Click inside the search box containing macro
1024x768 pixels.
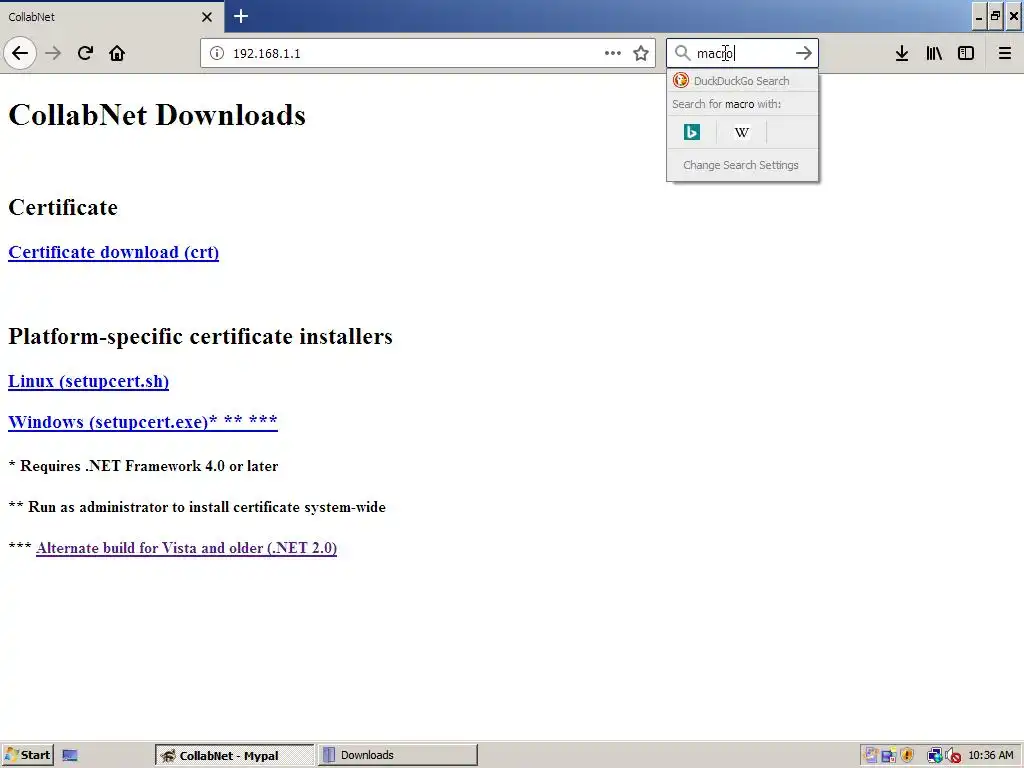(x=741, y=53)
